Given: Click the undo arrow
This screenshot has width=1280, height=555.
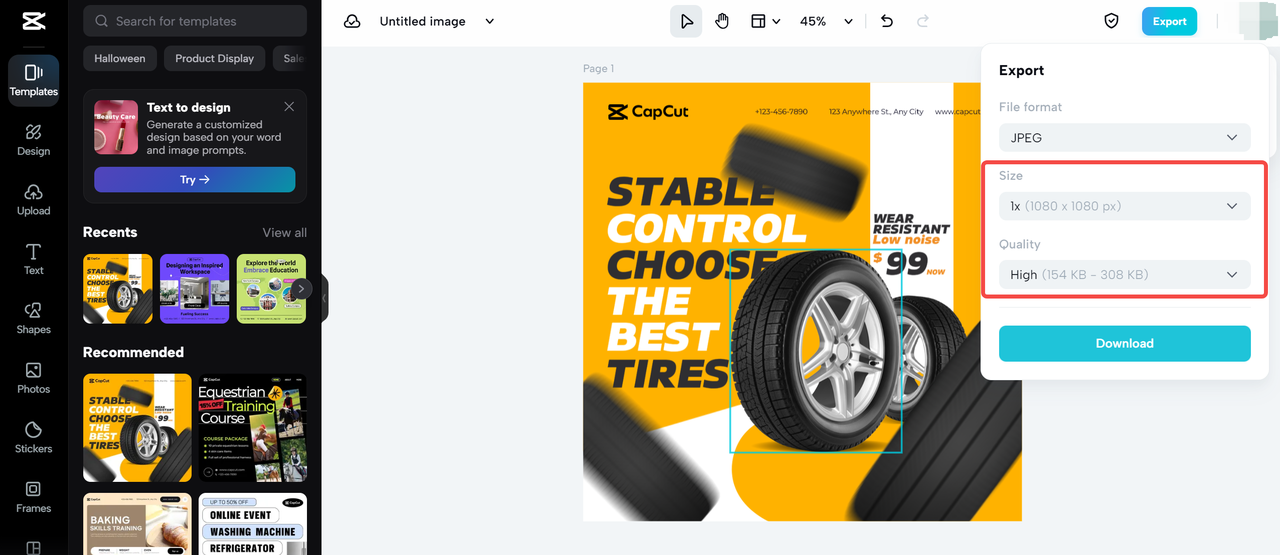Looking at the screenshot, I should 886,21.
